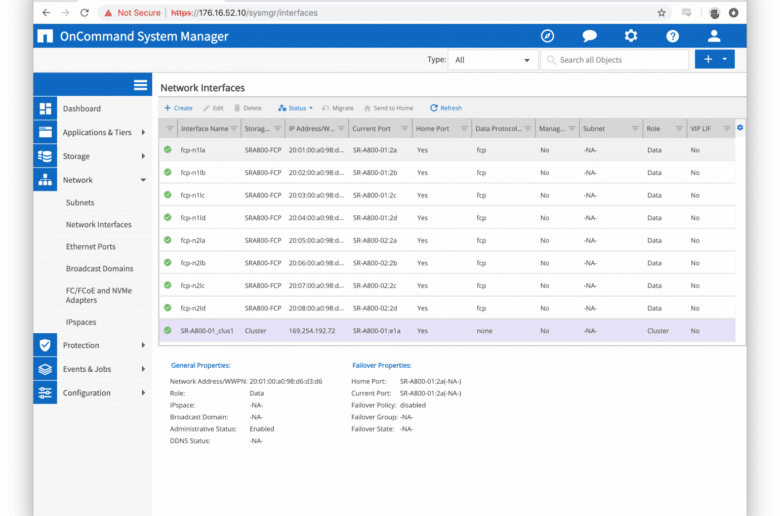
Task: Expand Events & Jobs submenu arrow
Action: [x=143, y=369]
